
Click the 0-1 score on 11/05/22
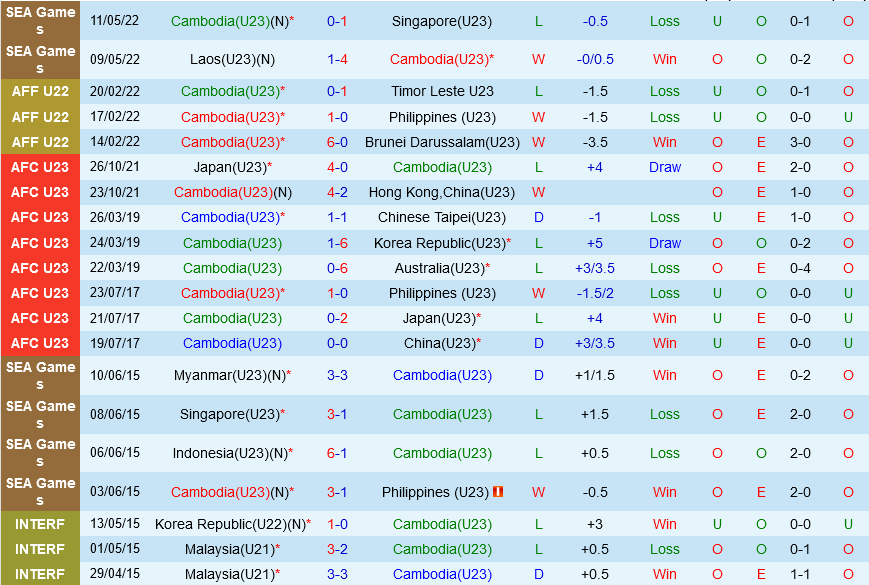[337, 21]
